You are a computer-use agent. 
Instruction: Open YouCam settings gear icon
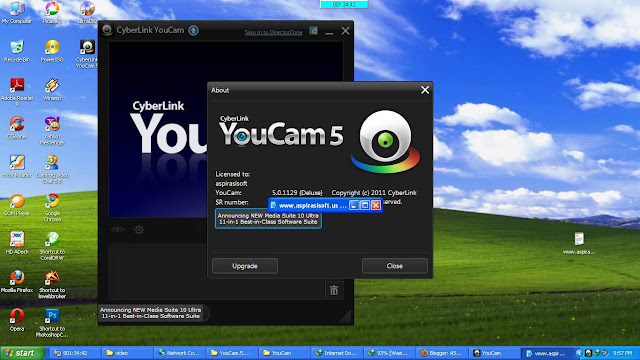pos(139,230)
